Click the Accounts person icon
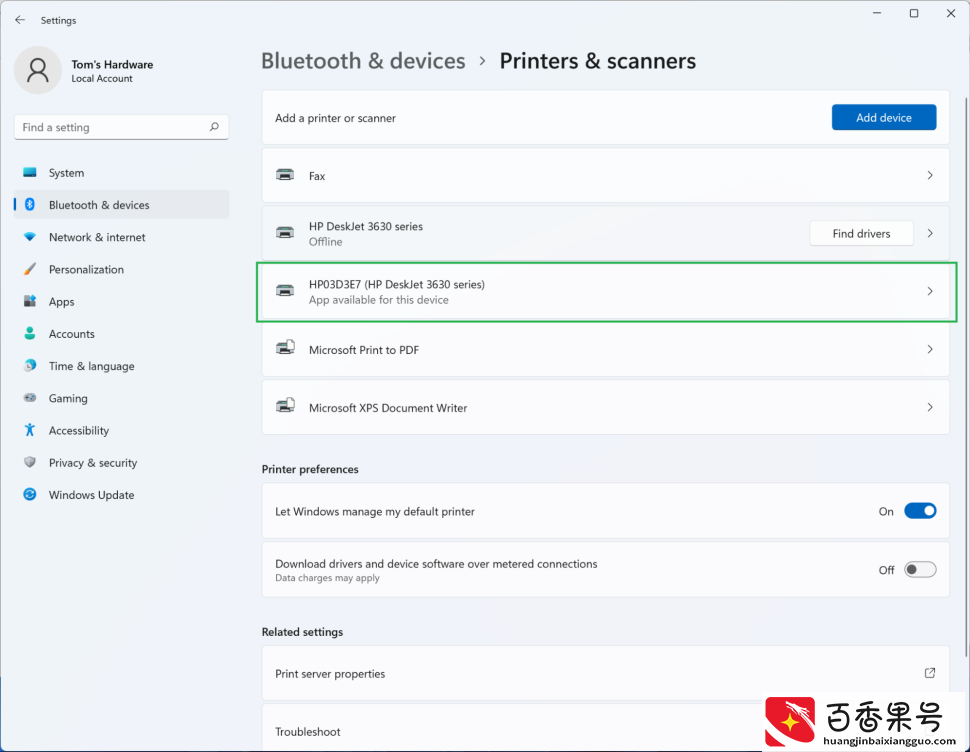 [x=30, y=333]
